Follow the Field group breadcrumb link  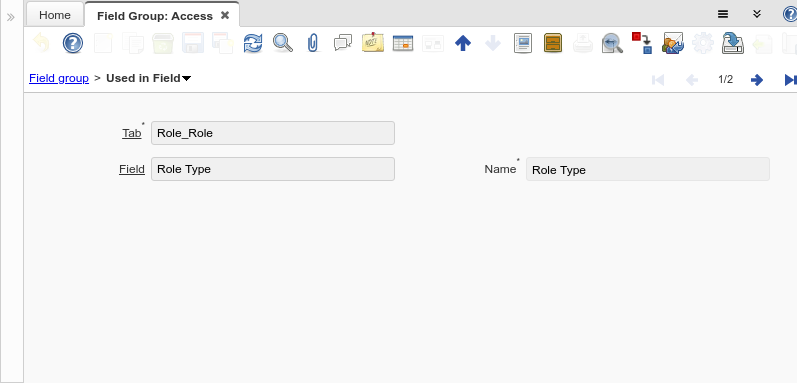pyautogui.click(x=59, y=78)
